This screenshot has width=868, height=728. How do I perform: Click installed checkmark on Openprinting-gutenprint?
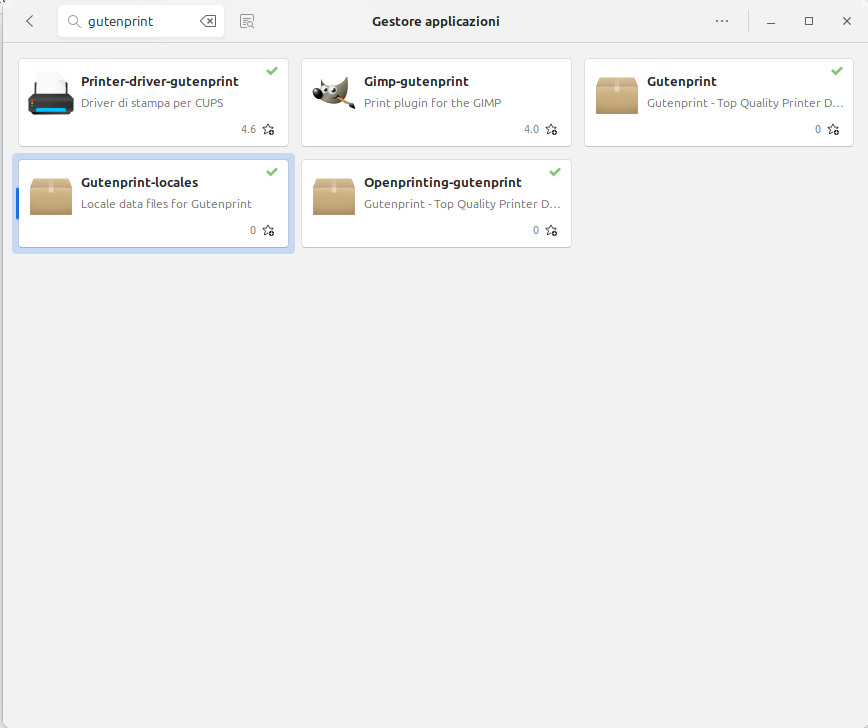pos(555,172)
